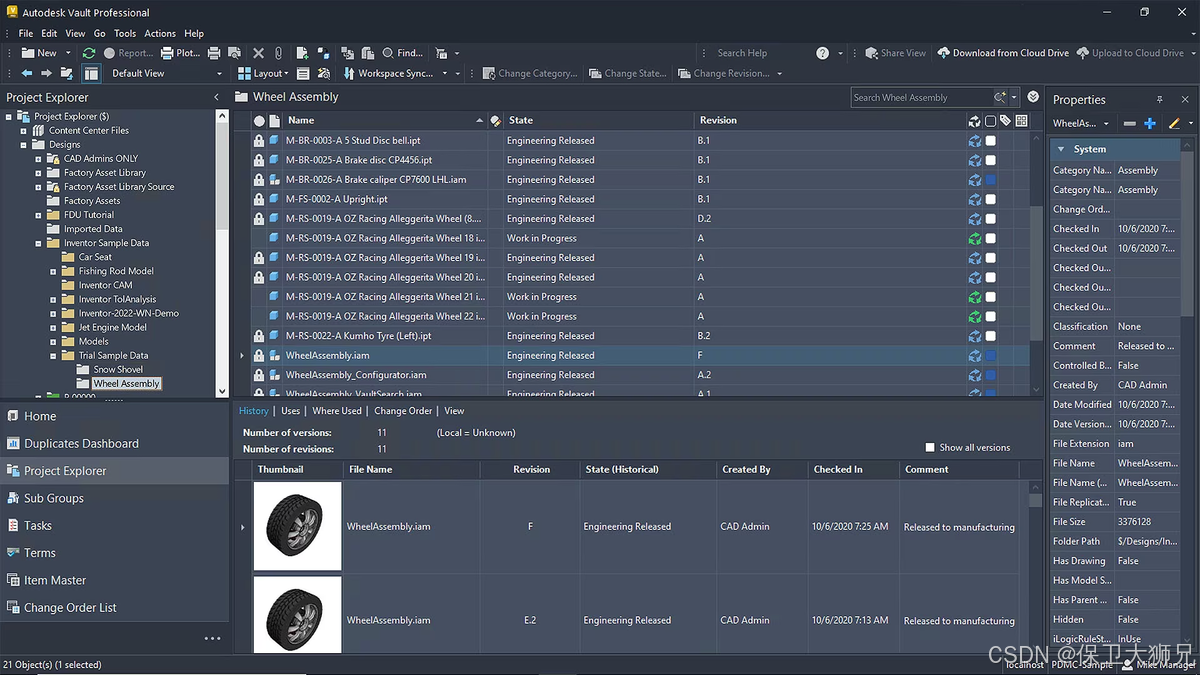Click the minus icon in Properties
1200x675 pixels.
click(x=1129, y=123)
